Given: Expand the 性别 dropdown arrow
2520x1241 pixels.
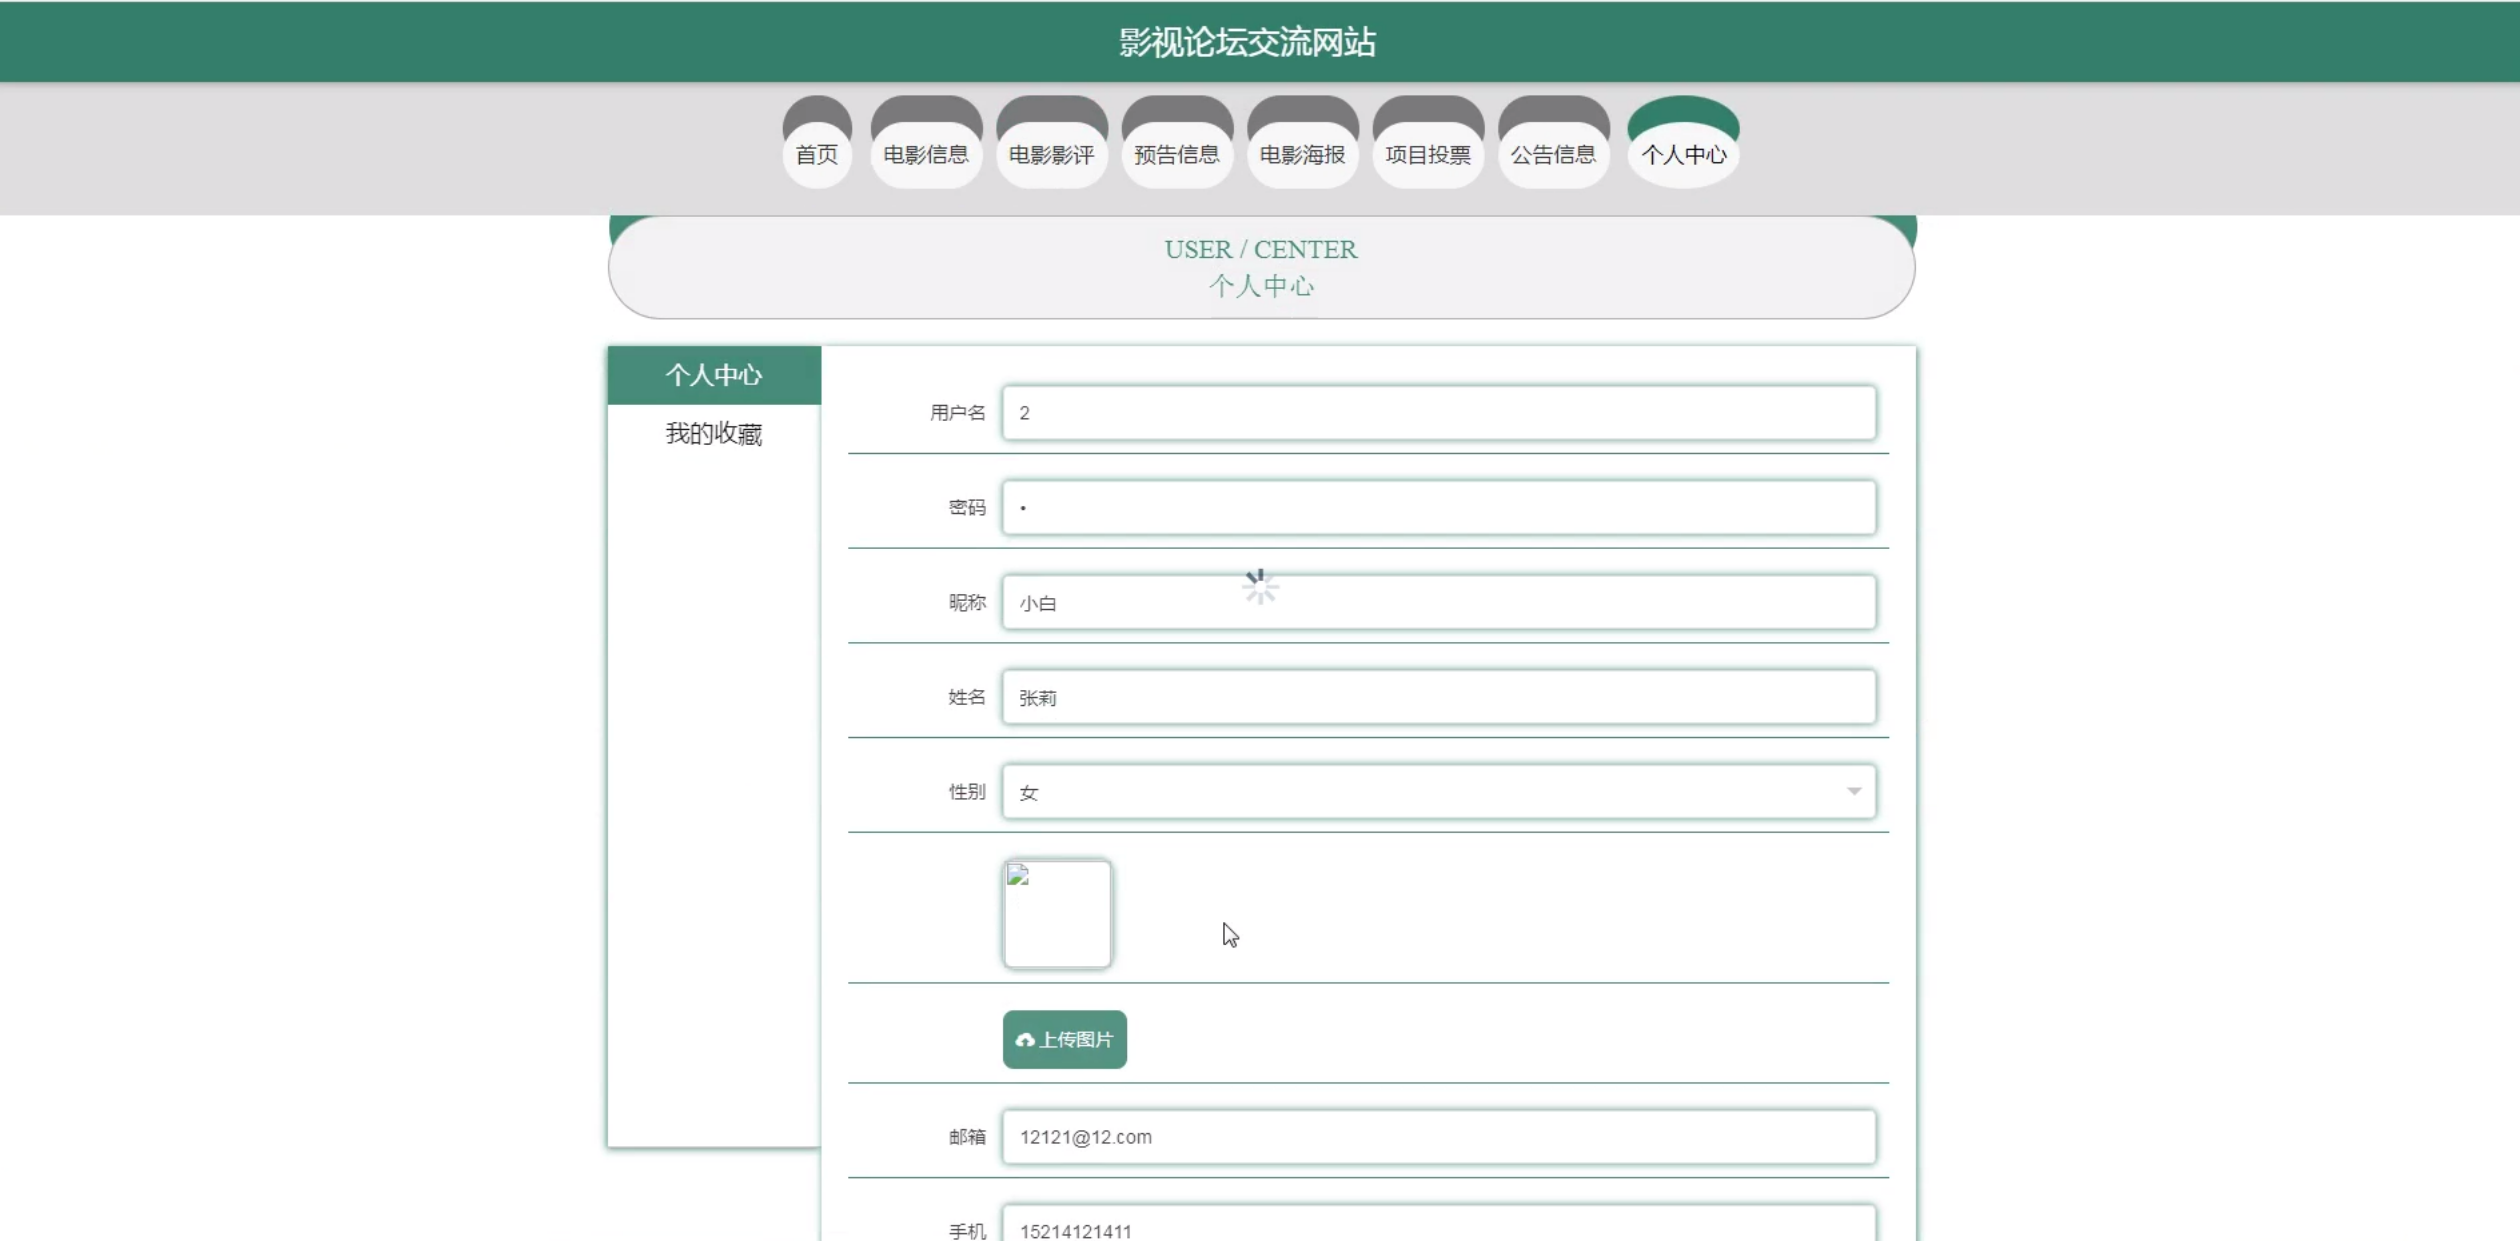Looking at the screenshot, I should tap(1853, 791).
